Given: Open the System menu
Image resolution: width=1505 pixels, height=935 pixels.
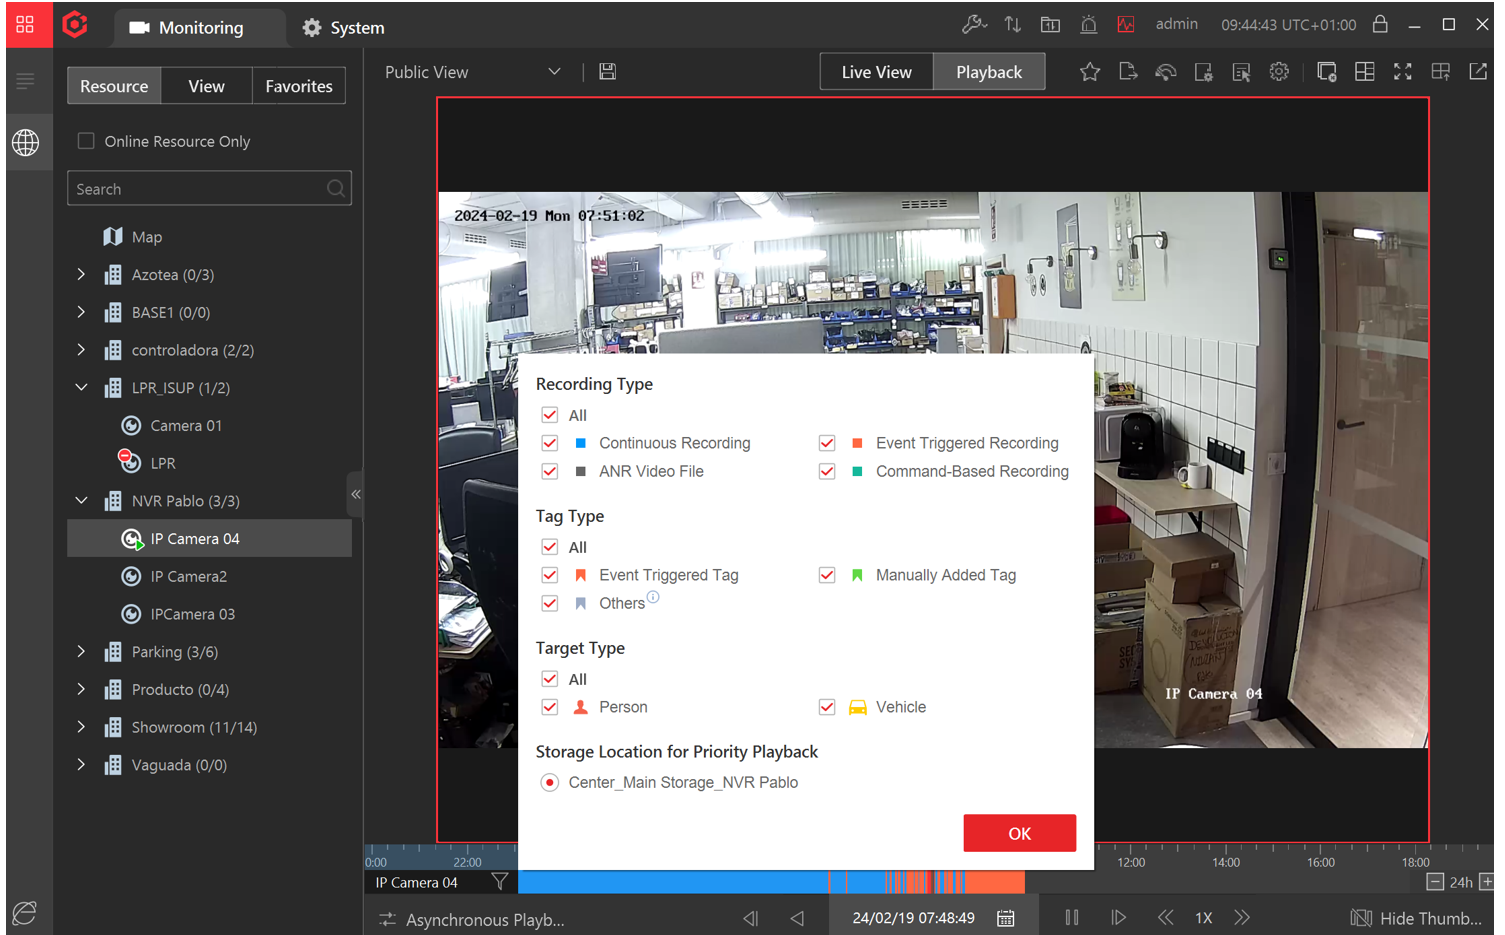Looking at the screenshot, I should pos(343,27).
